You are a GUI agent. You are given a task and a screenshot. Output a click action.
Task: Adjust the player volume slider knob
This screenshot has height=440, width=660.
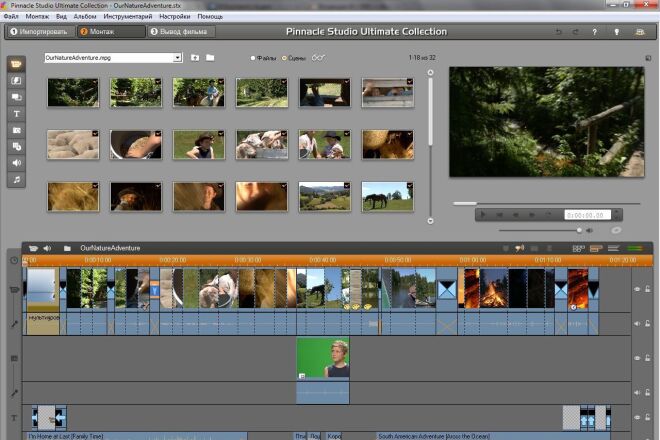(x=579, y=230)
